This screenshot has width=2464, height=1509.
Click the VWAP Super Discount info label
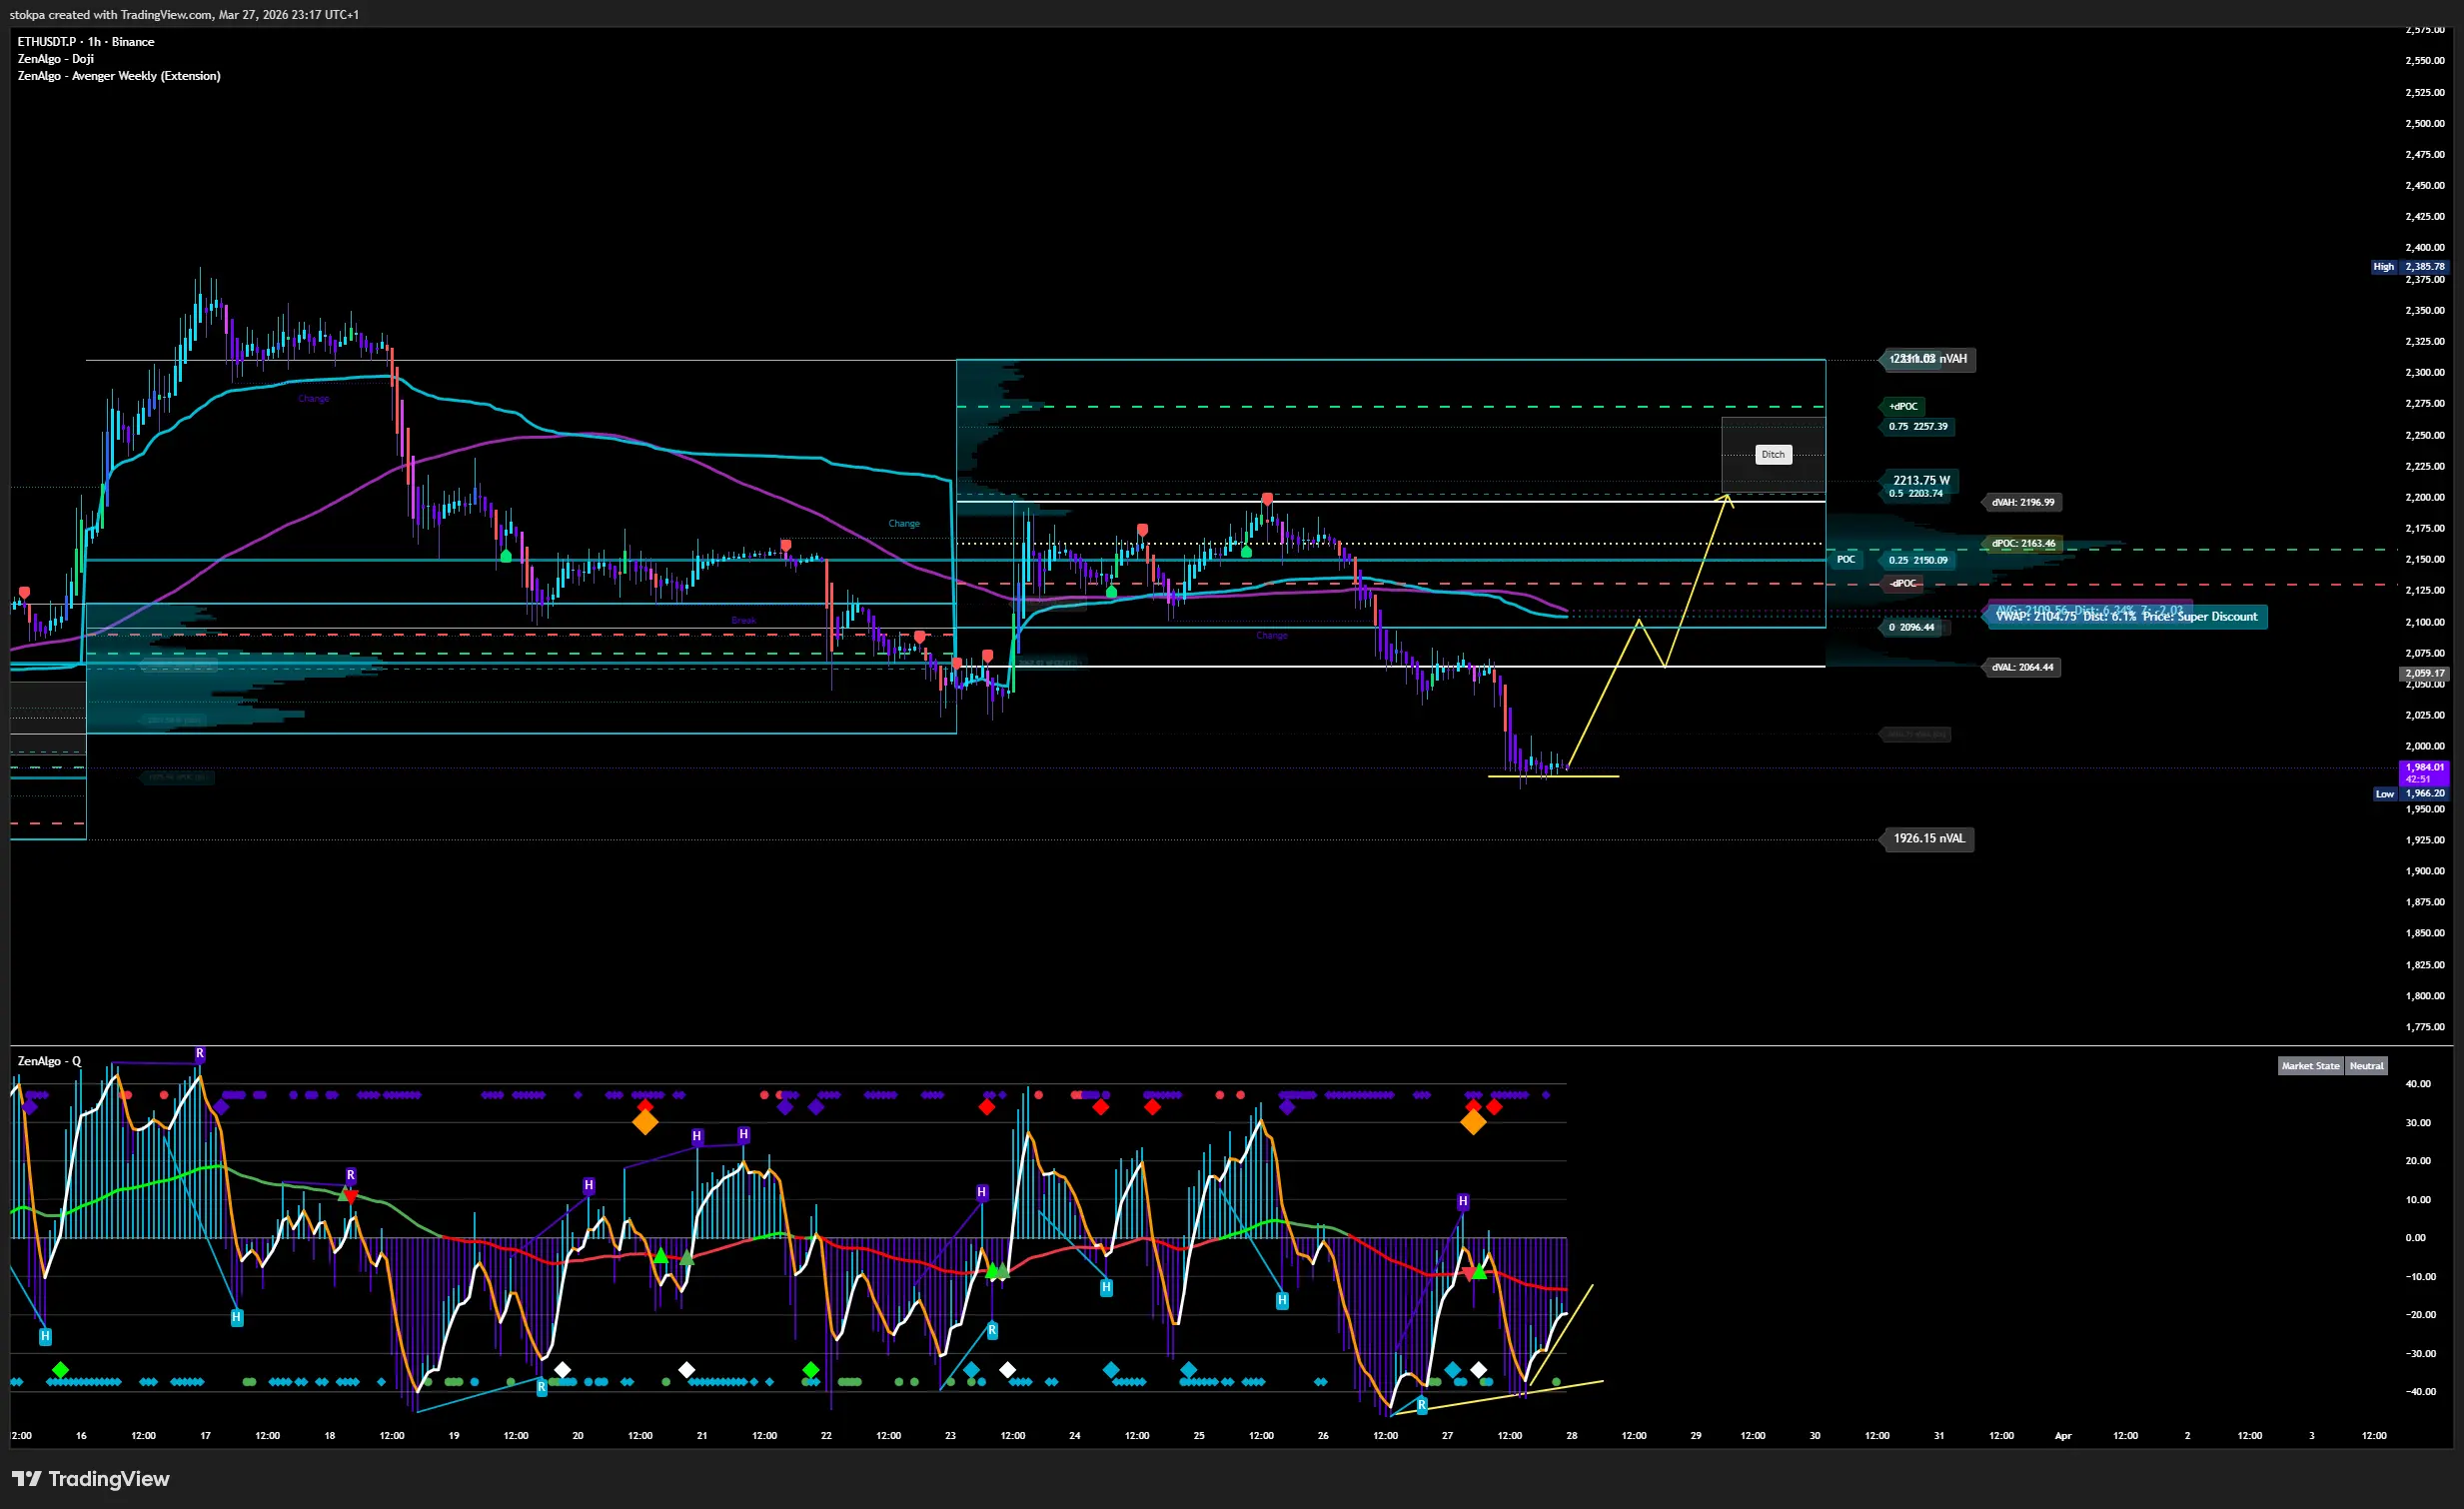pyautogui.click(x=2126, y=617)
